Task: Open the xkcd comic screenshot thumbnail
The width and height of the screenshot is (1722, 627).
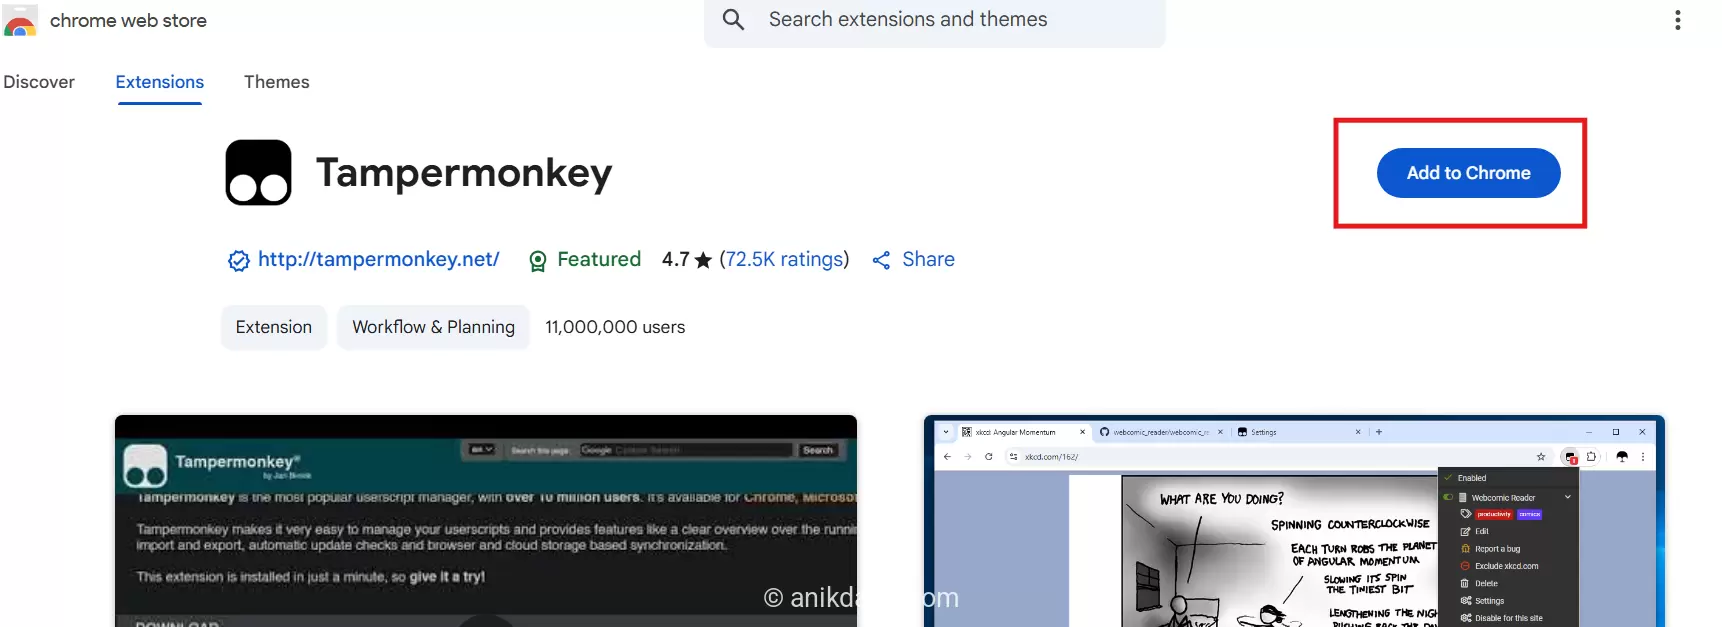Action: tap(1294, 521)
